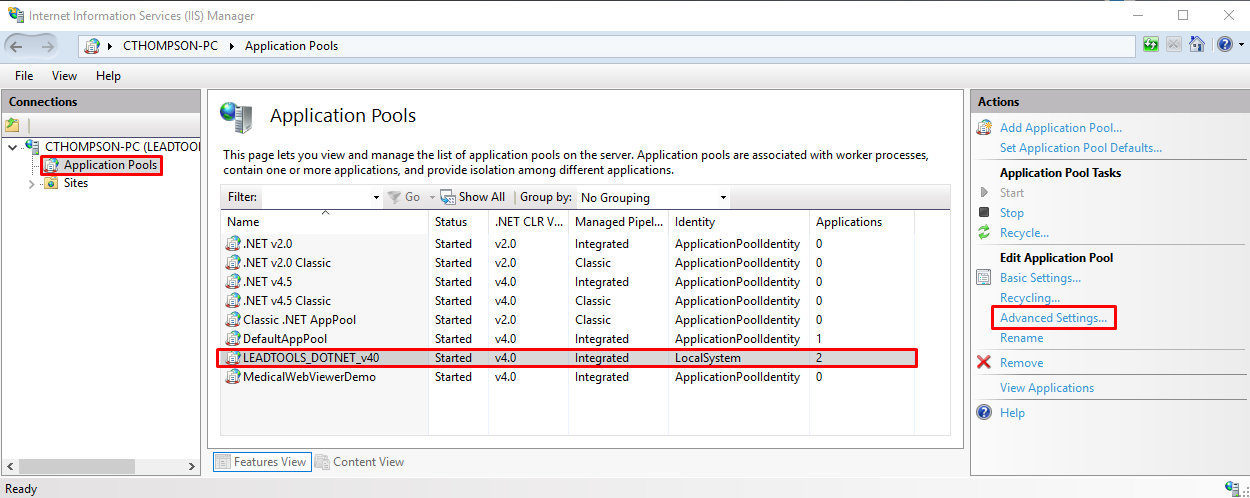The image size is (1250, 498).
Task: Sort by the Applications column header
Action: [x=861, y=222]
